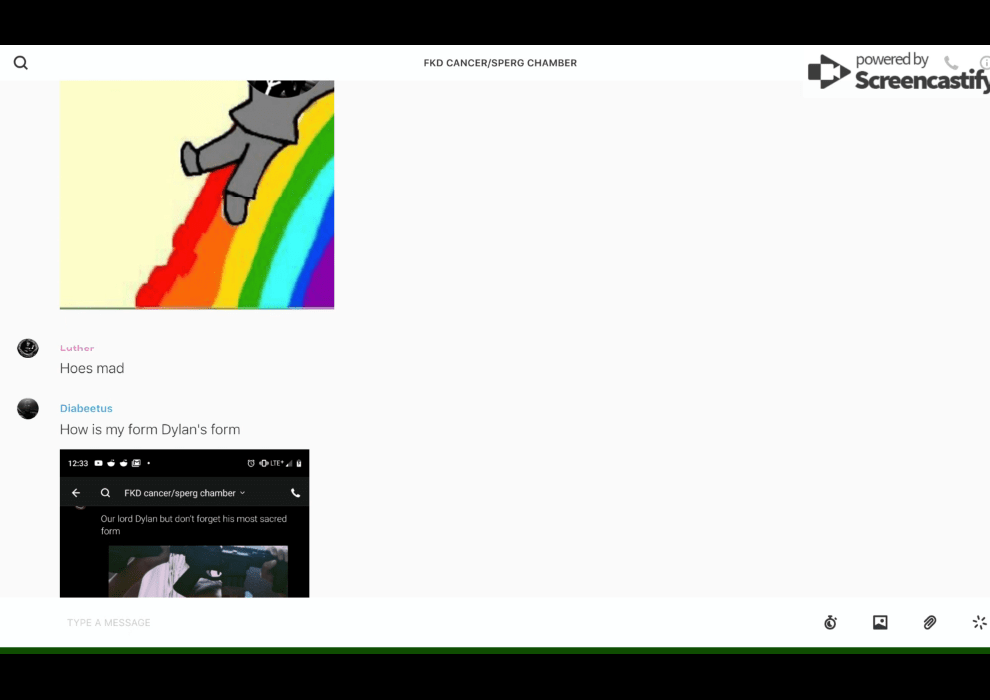Start a voice call with phone icon

pos(951,63)
